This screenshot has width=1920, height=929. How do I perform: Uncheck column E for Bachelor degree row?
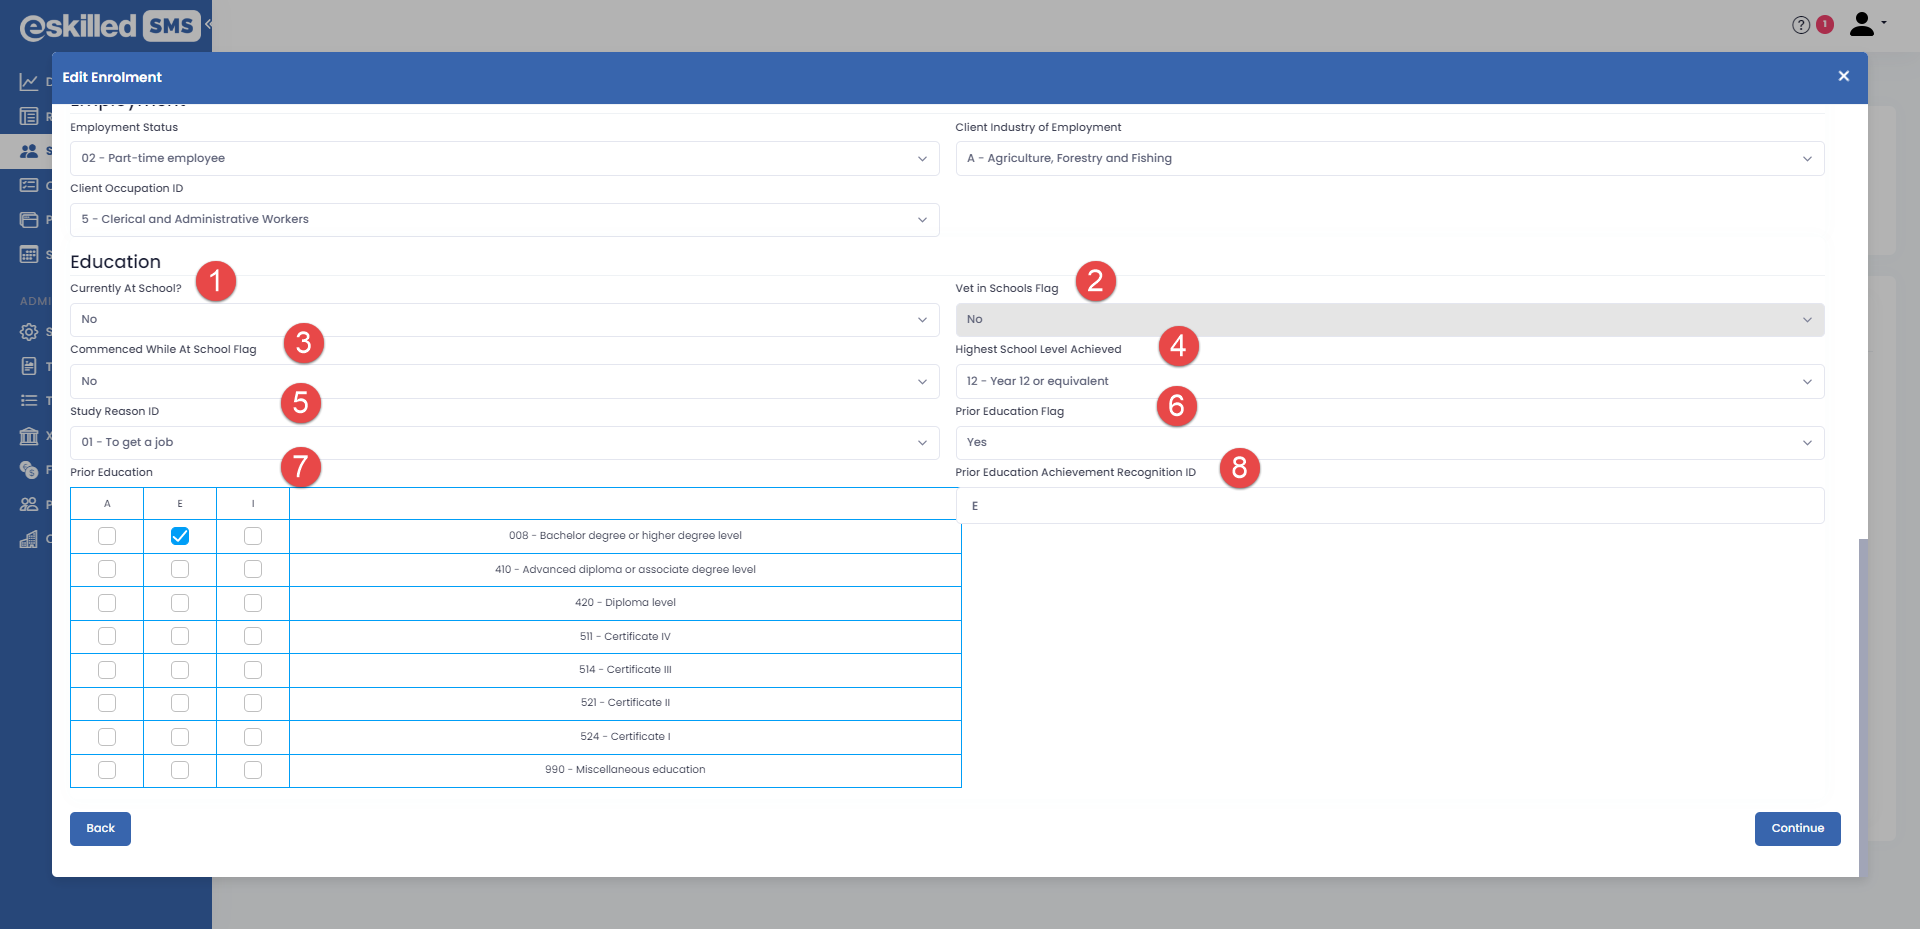180,536
